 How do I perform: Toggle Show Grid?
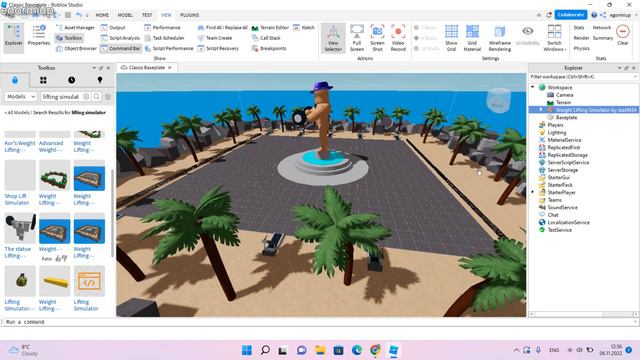[451, 38]
